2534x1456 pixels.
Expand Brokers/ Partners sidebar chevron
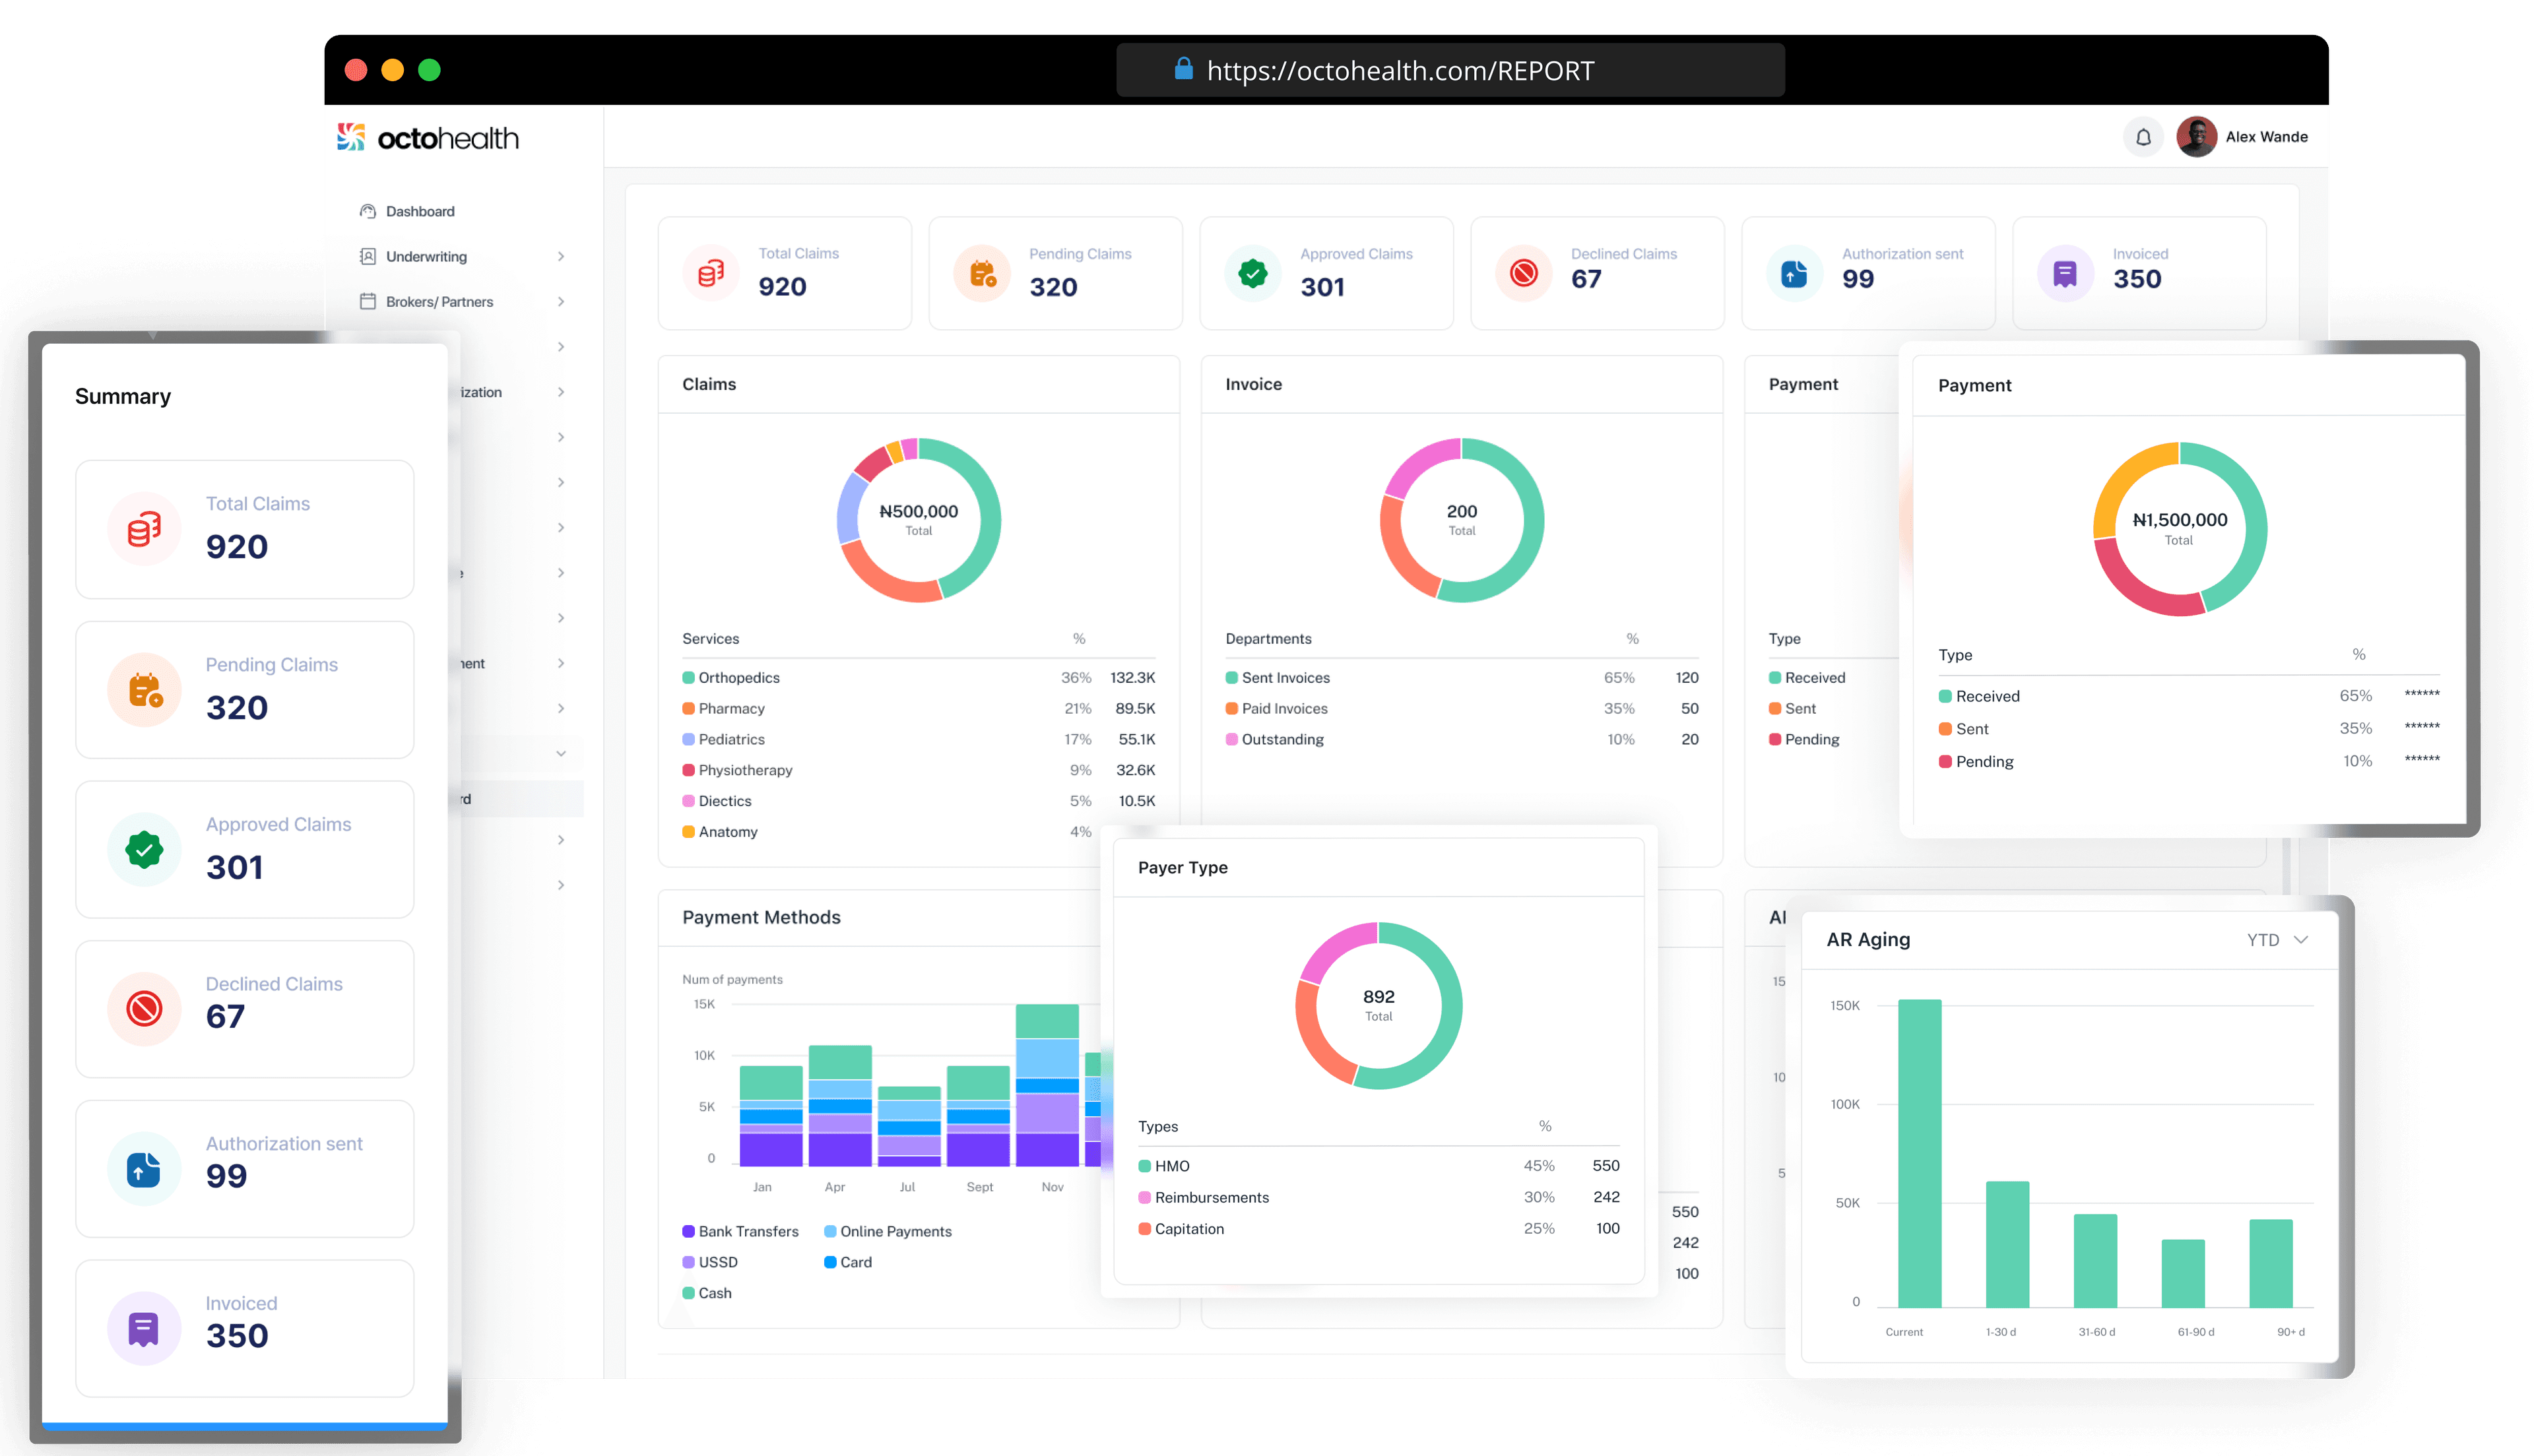561,302
